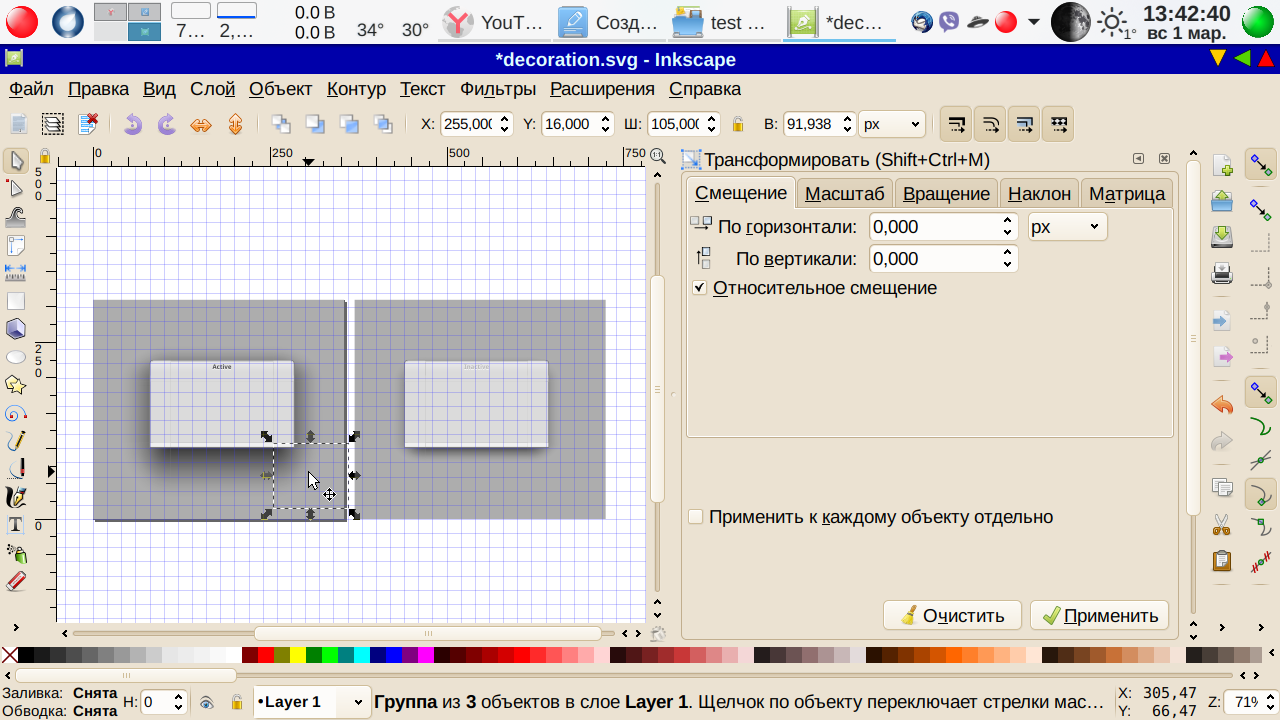The image size is (1280, 720).
Task: Select the Pencil freehand tool
Action: 16,441
